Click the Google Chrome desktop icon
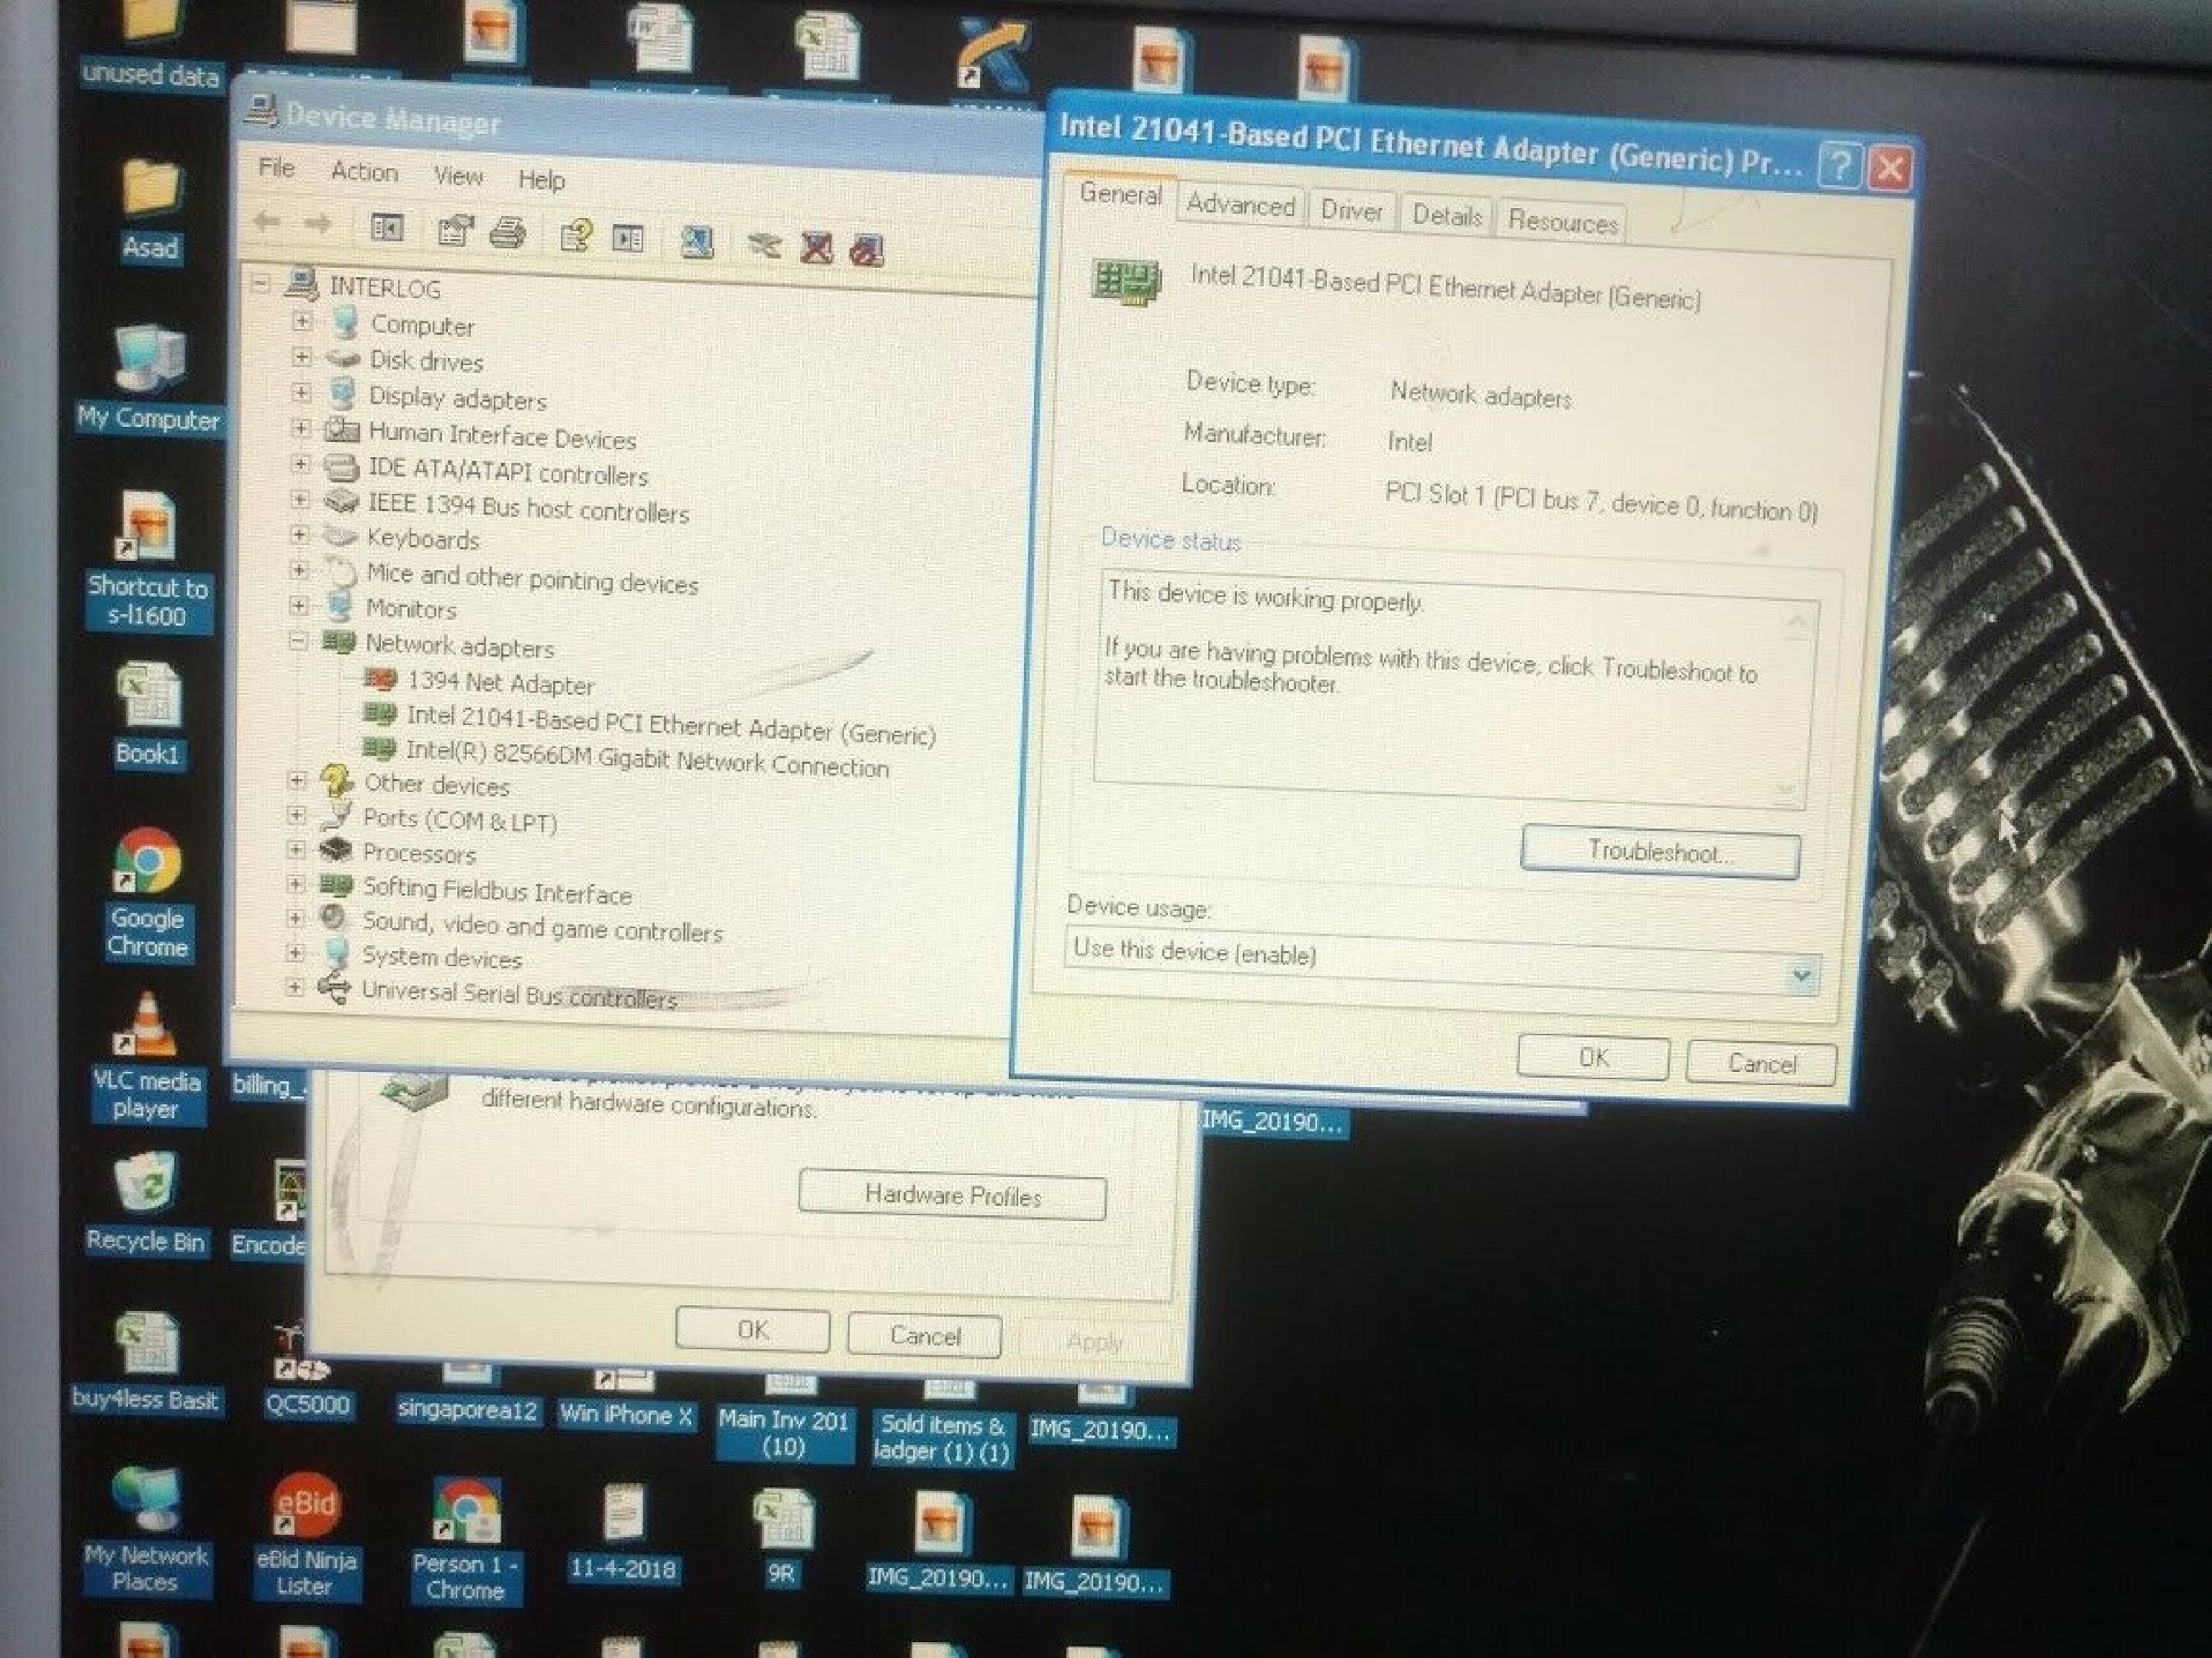 point(147,861)
